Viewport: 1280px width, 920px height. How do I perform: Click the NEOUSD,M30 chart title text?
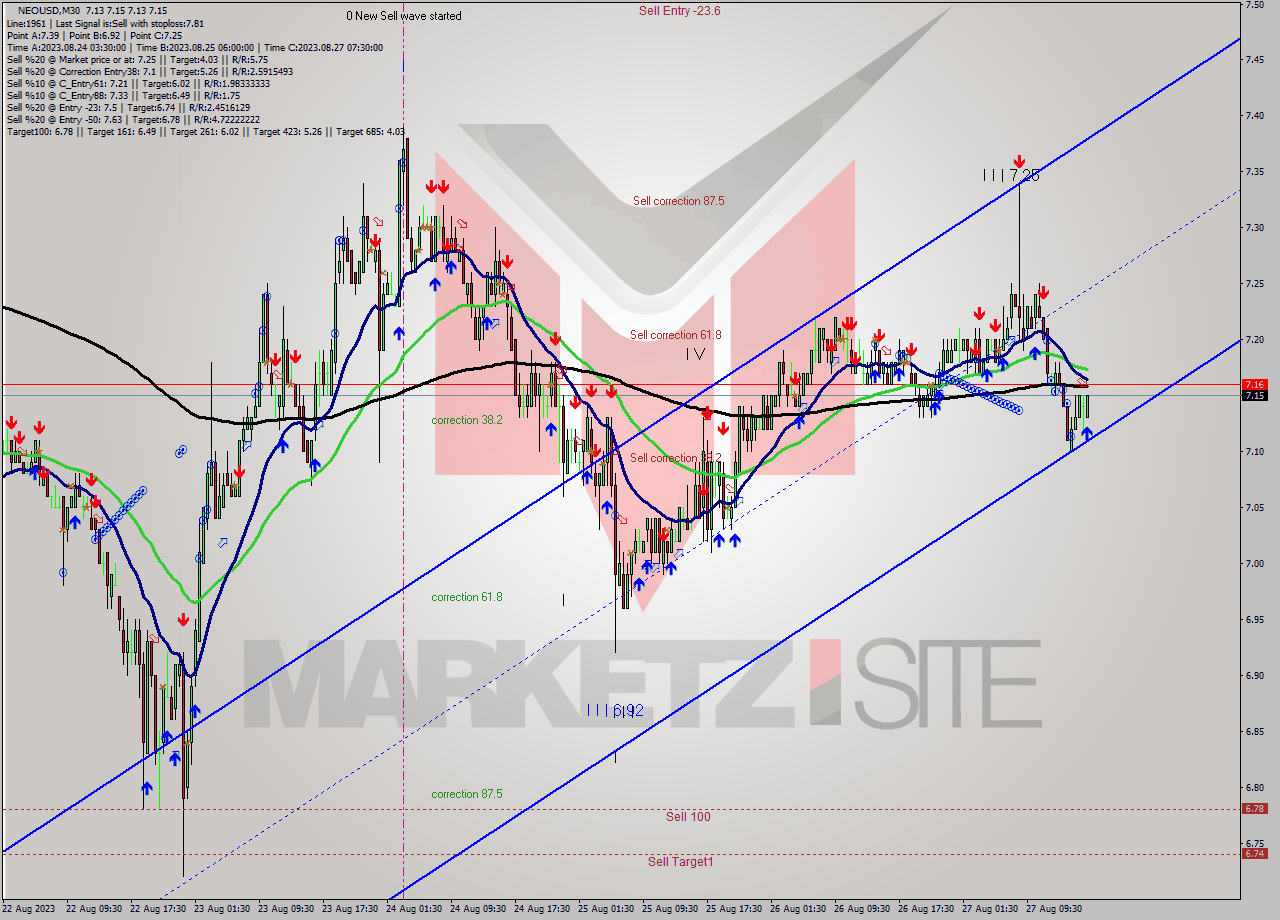[x=50, y=10]
